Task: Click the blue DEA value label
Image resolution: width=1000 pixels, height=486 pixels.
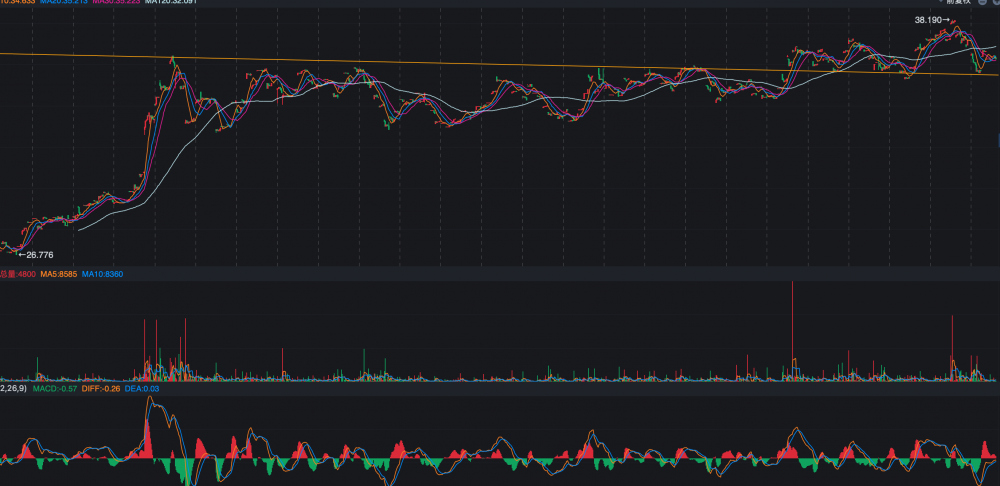Action: point(142,388)
